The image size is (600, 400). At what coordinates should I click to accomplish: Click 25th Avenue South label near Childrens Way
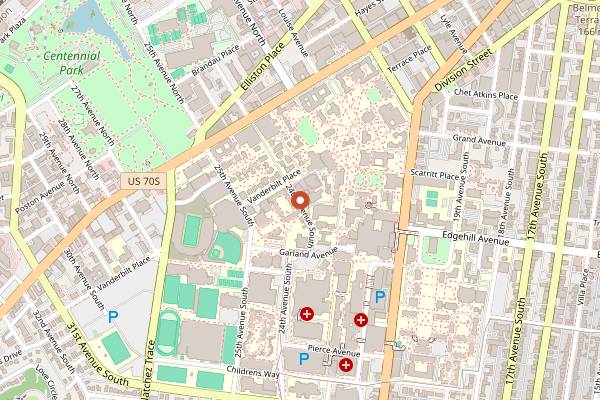(x=241, y=323)
